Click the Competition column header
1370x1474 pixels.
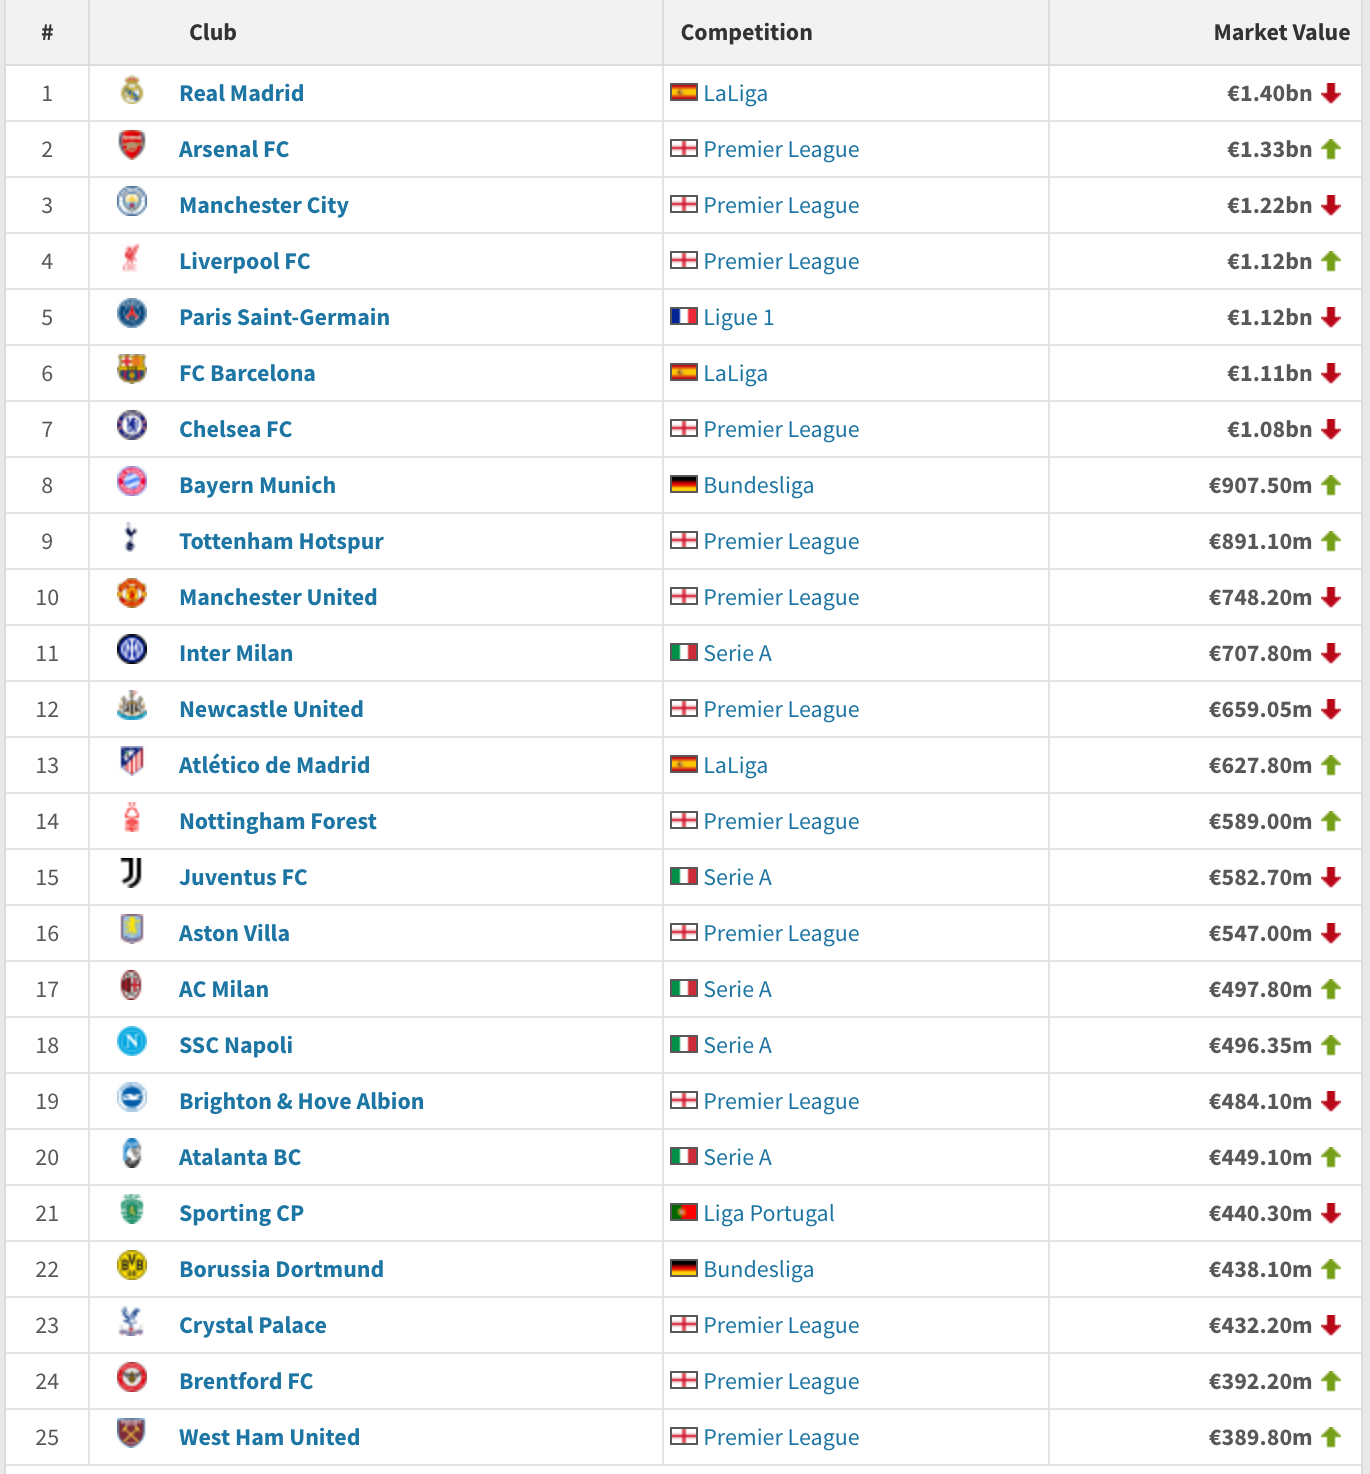pos(746,32)
